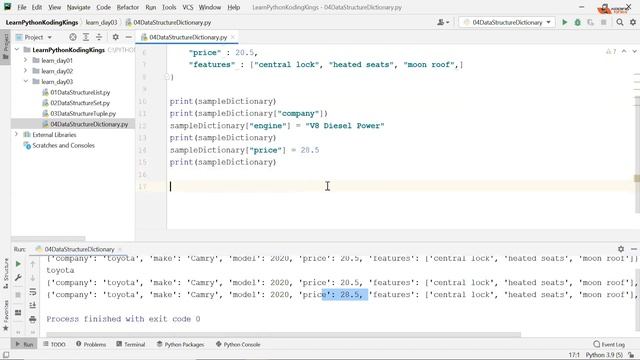The height and width of the screenshot is (360, 640).
Task: Run with coverage from the toolbar
Action: pos(591,22)
